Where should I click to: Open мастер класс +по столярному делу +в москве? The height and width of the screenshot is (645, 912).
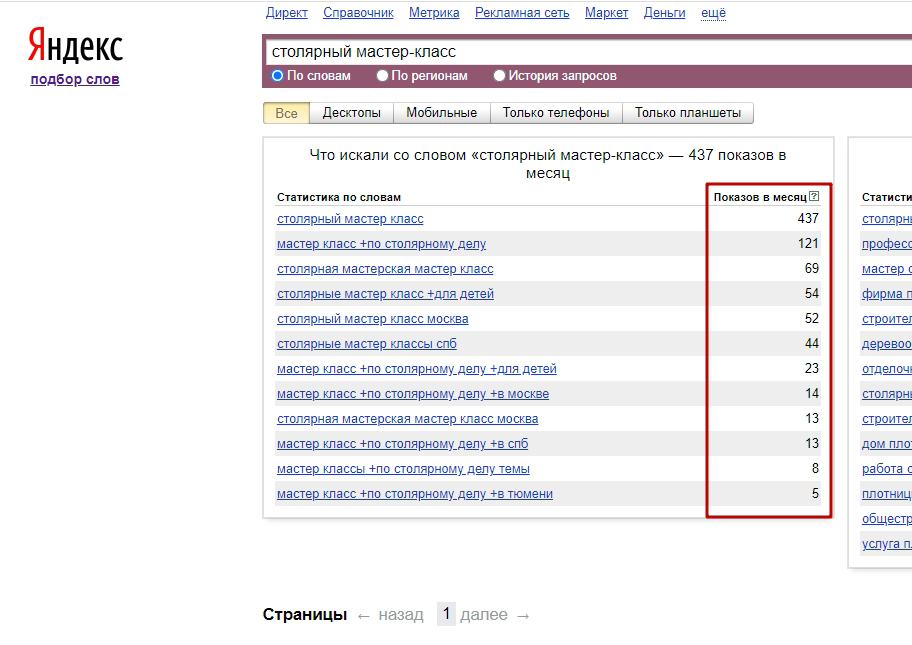click(413, 394)
